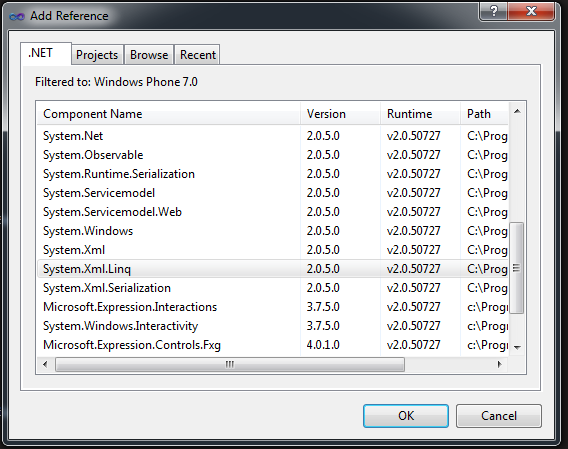568x449 pixels.
Task: Switch to the Projects tab
Action: coord(97,55)
